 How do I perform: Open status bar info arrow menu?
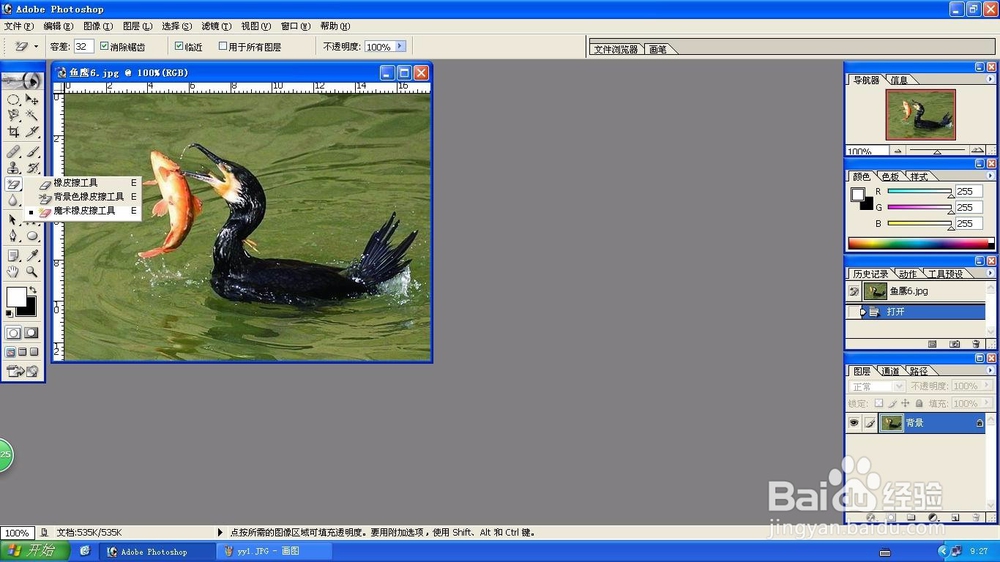click(220, 532)
